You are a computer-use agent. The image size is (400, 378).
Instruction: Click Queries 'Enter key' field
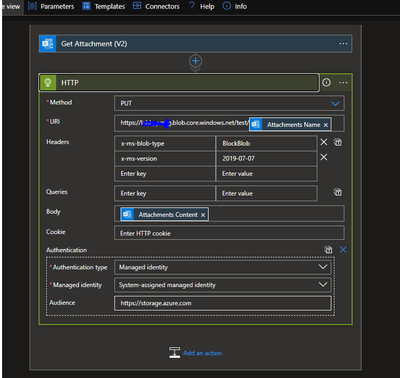point(165,193)
